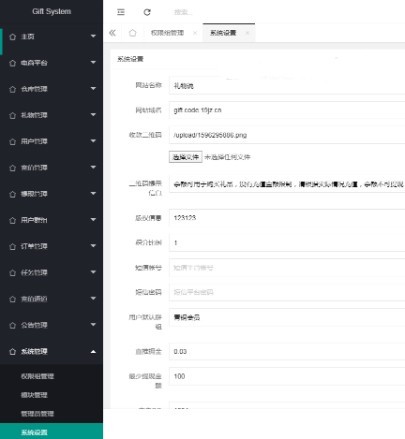Open 权限组管理 in the sidebar submenu
The image size is (405, 439).
[x=37, y=376]
